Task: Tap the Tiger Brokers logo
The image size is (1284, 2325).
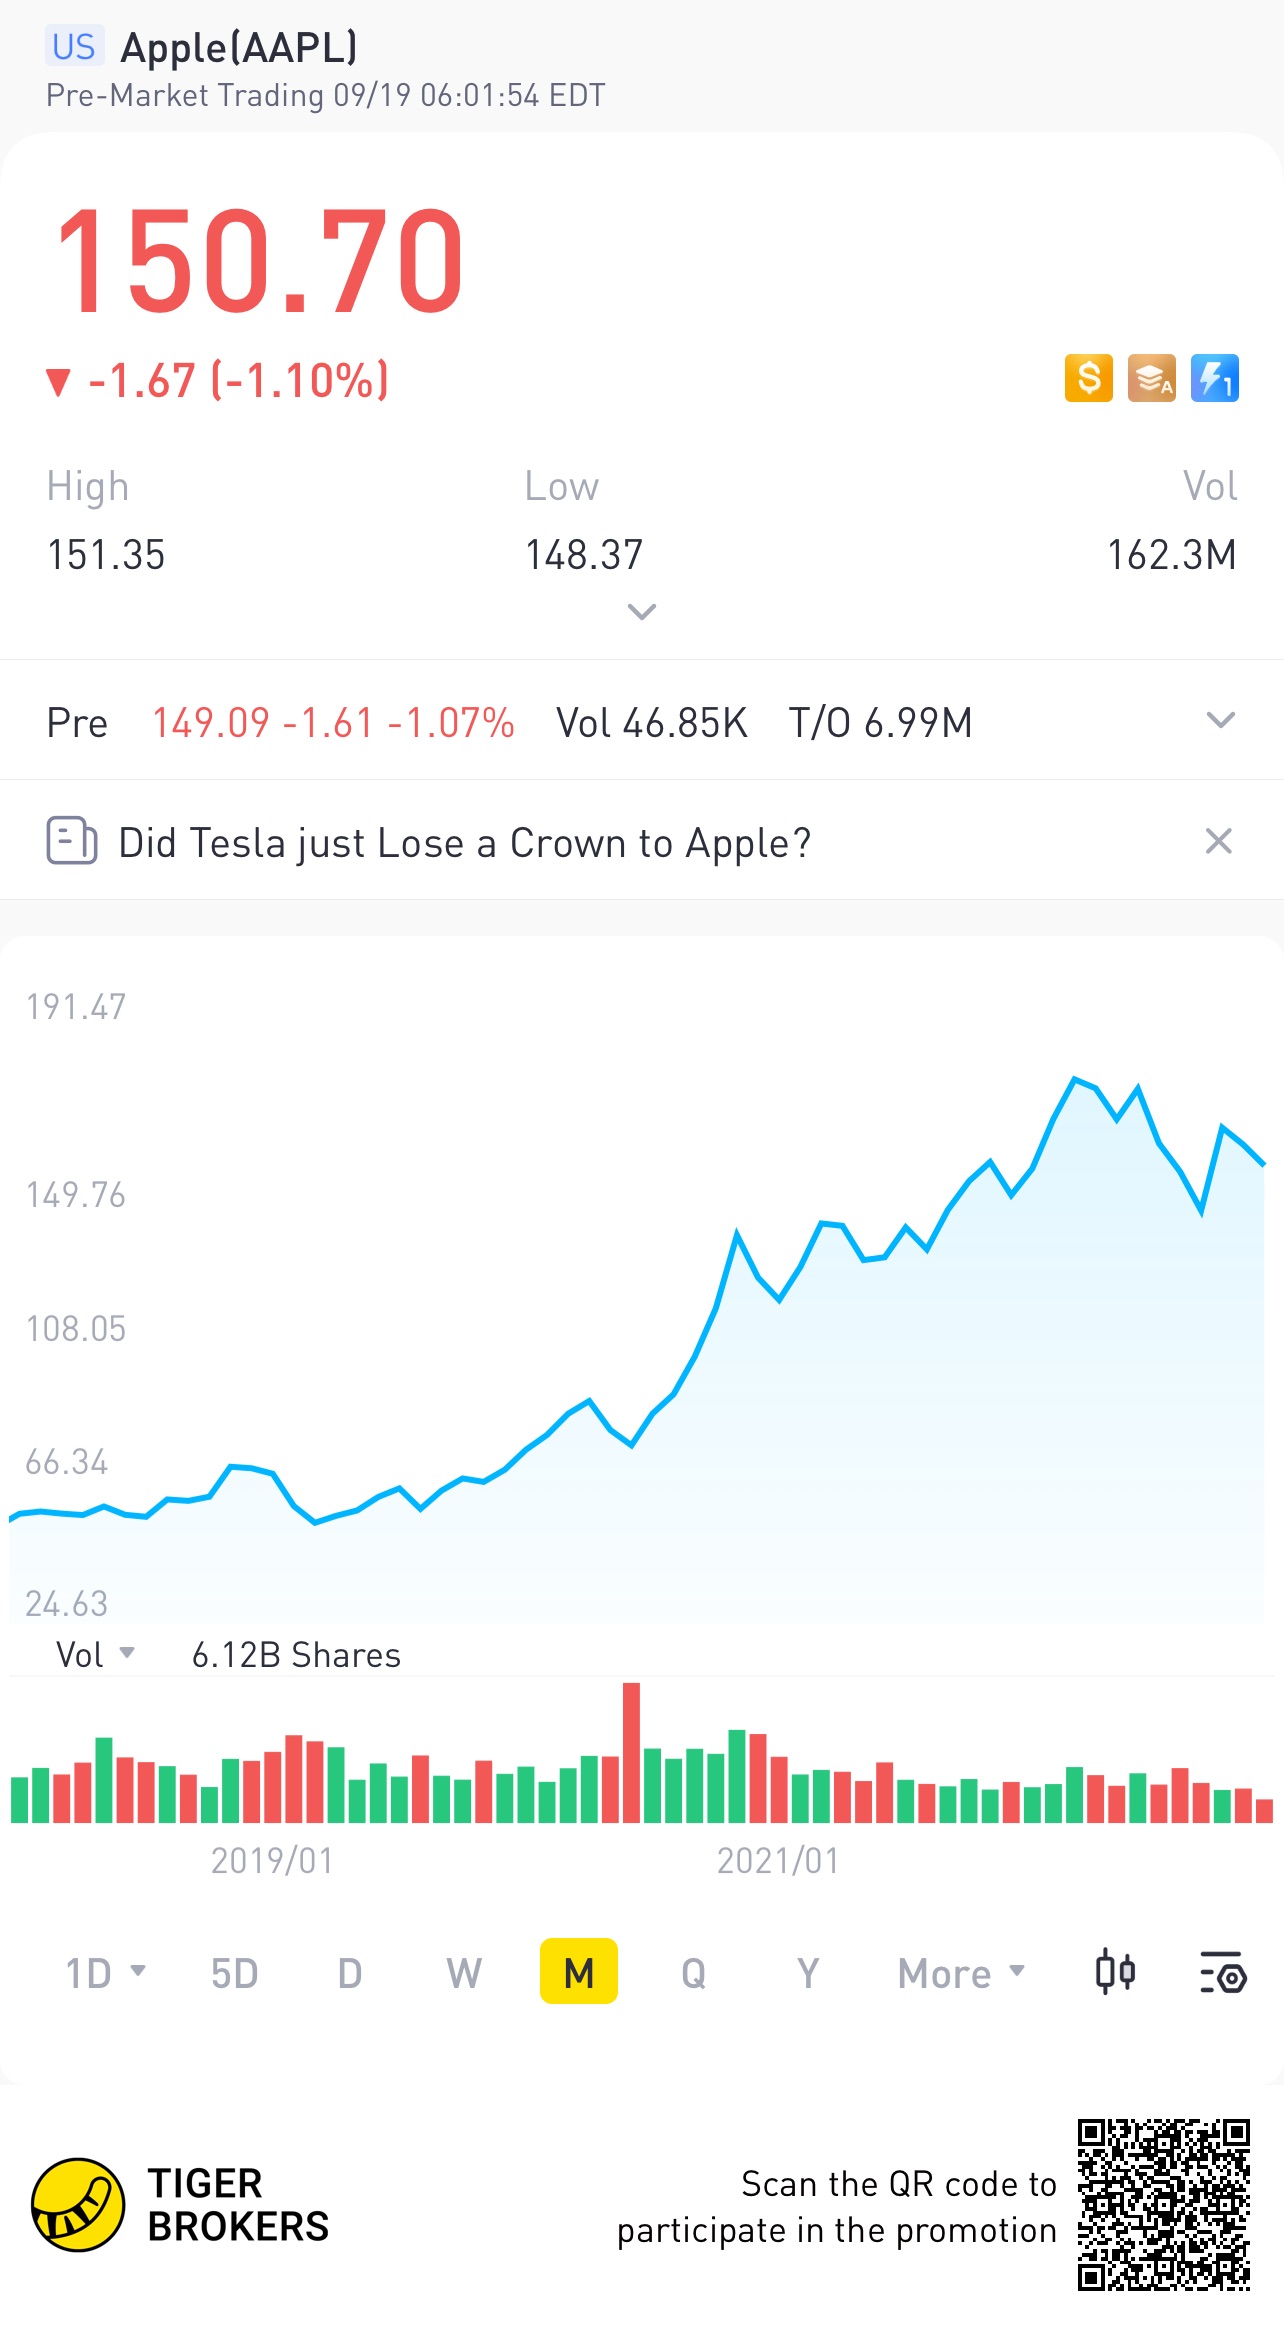Action: click(78, 2204)
